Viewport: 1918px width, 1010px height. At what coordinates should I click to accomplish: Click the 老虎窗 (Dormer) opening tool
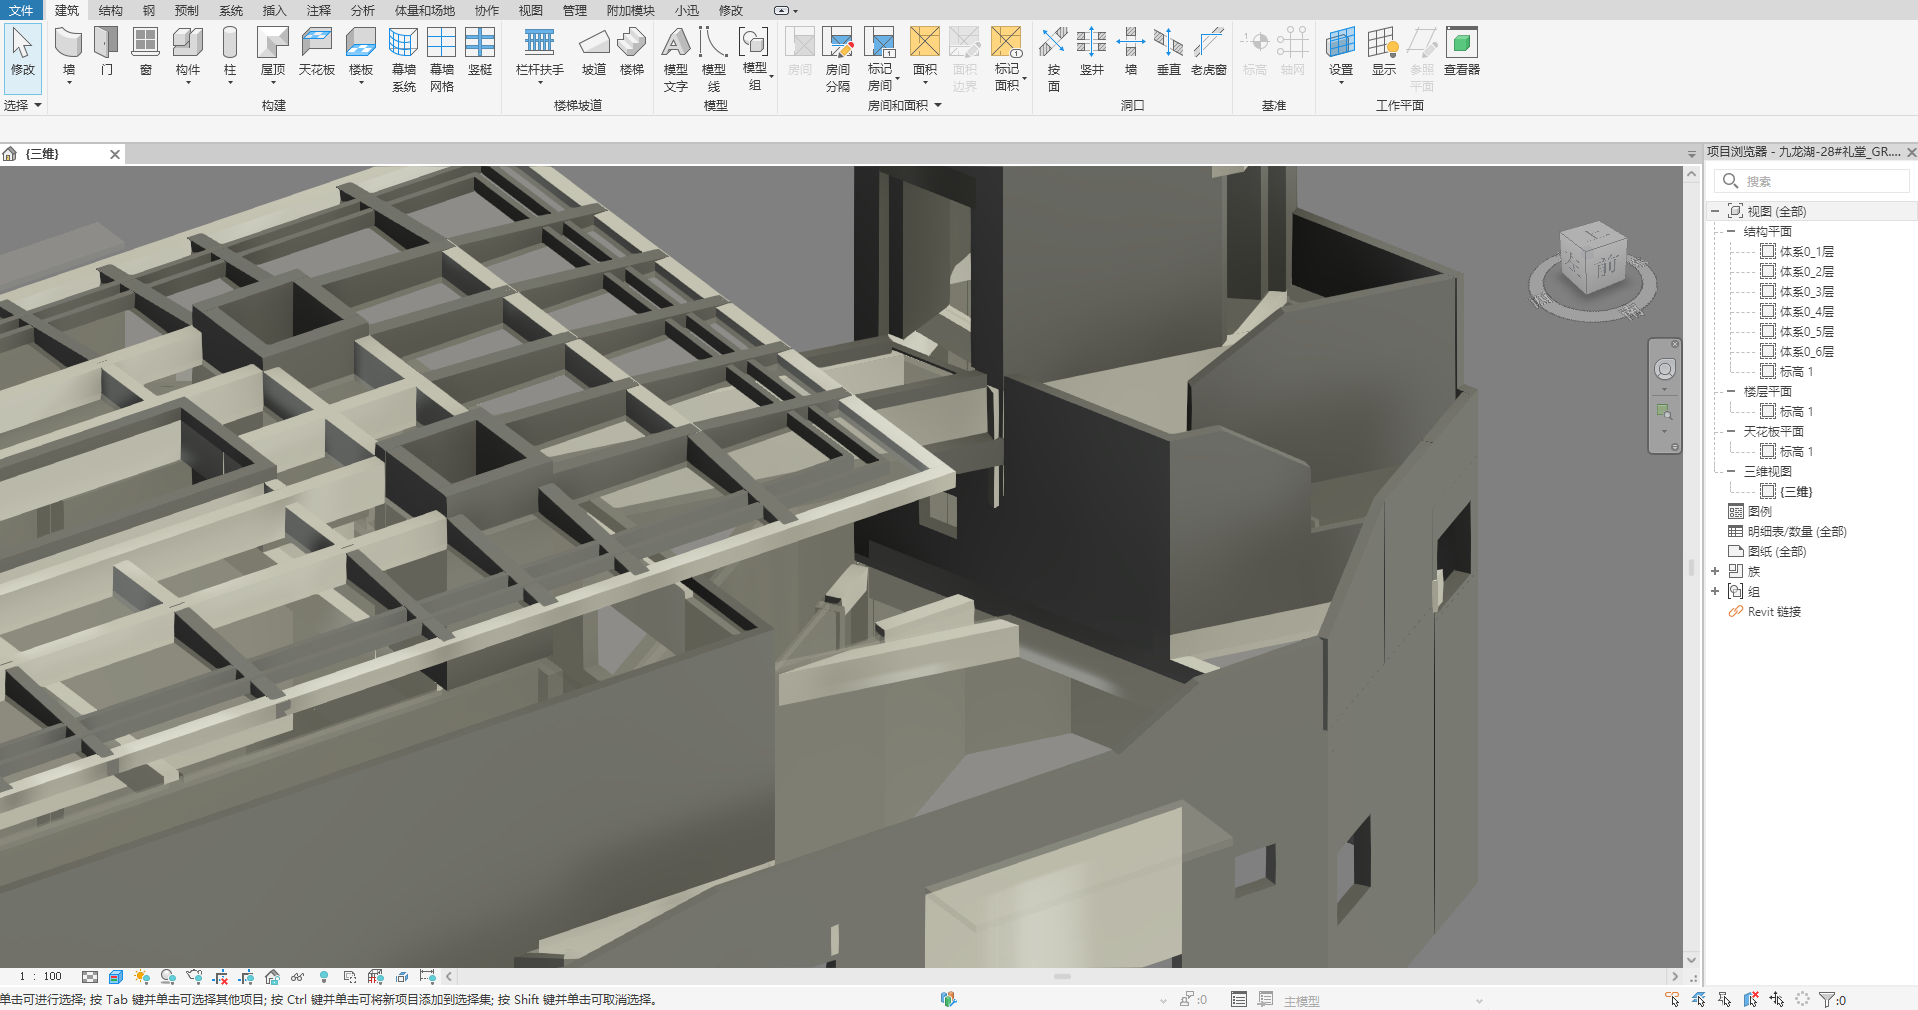point(1208,52)
